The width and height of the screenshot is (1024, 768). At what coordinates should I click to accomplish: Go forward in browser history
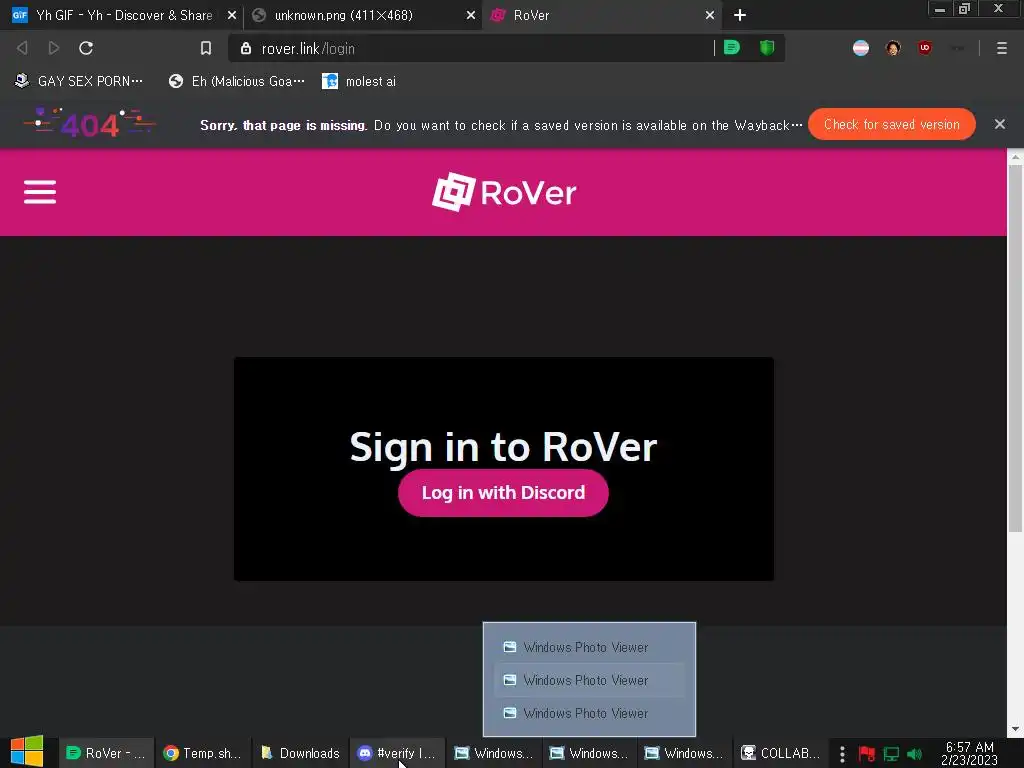click(54, 48)
